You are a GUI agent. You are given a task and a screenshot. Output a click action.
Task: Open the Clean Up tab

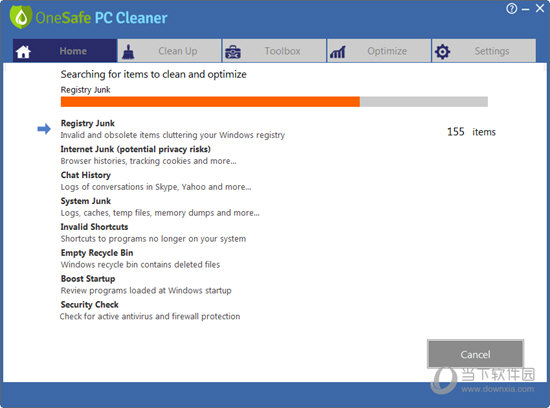(169, 51)
